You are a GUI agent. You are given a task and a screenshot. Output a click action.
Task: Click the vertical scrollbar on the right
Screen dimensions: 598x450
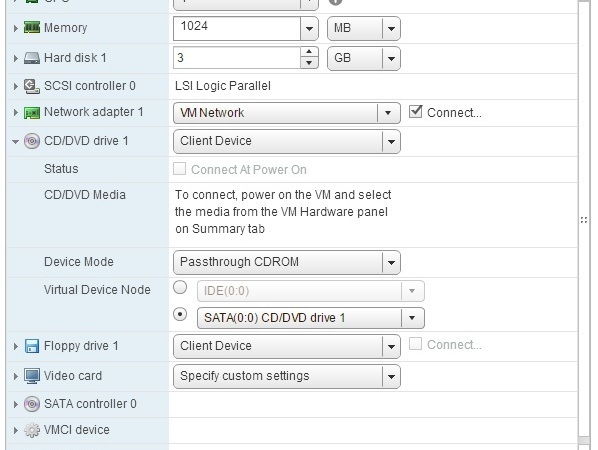[584, 220]
